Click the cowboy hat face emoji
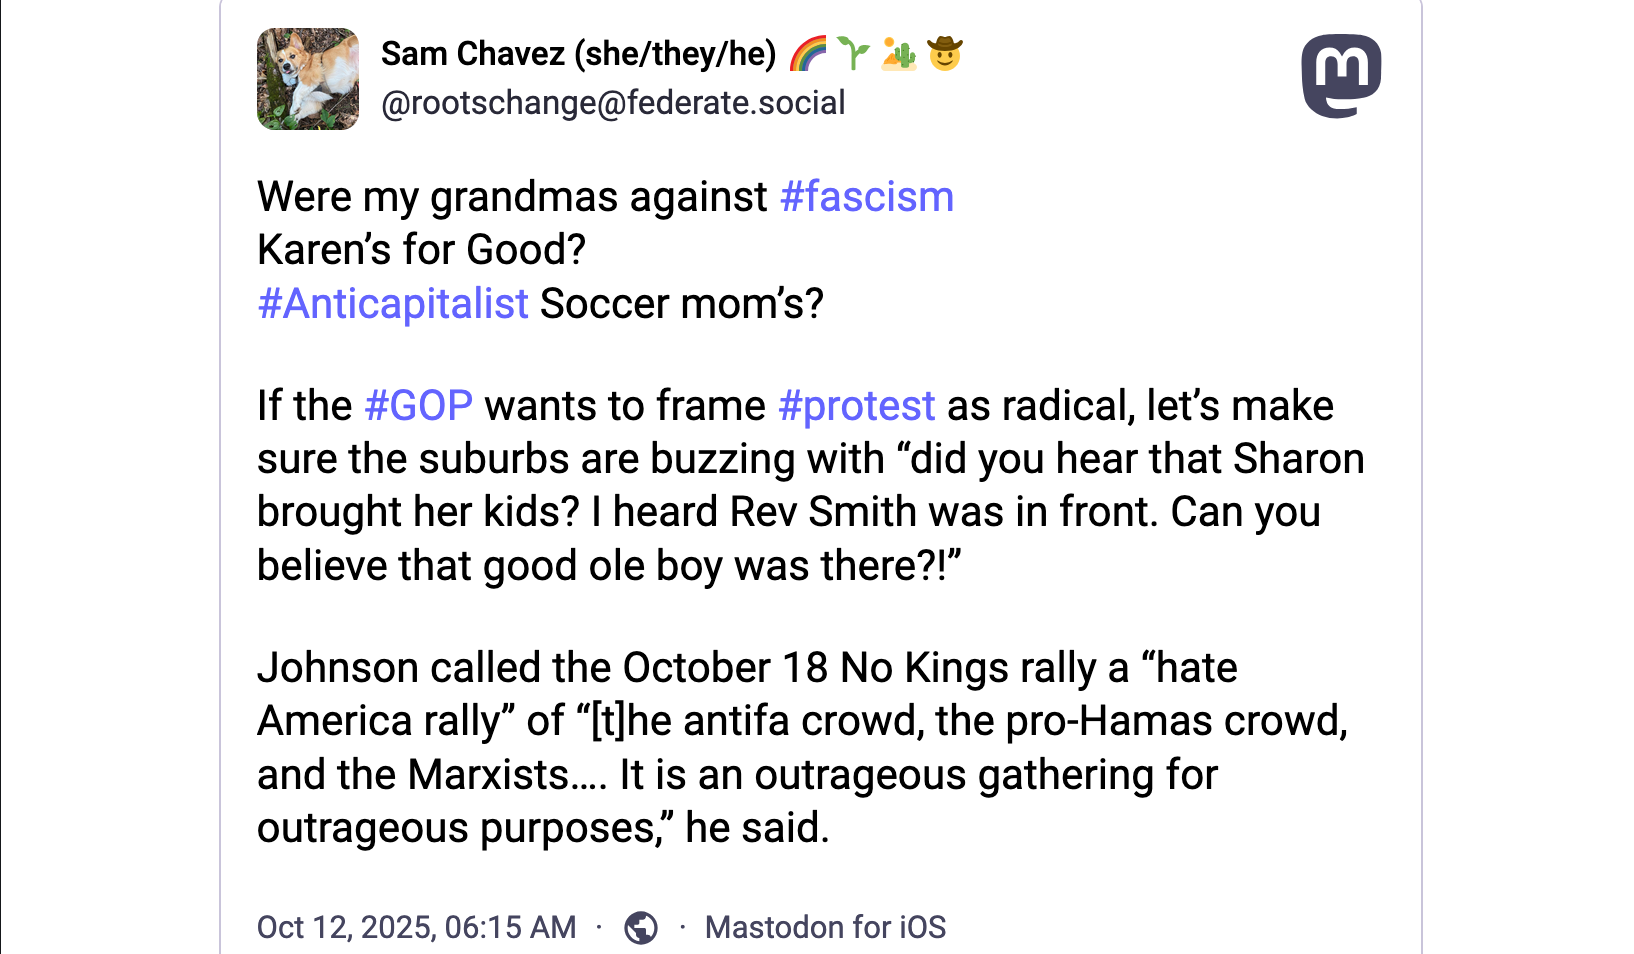 [945, 54]
